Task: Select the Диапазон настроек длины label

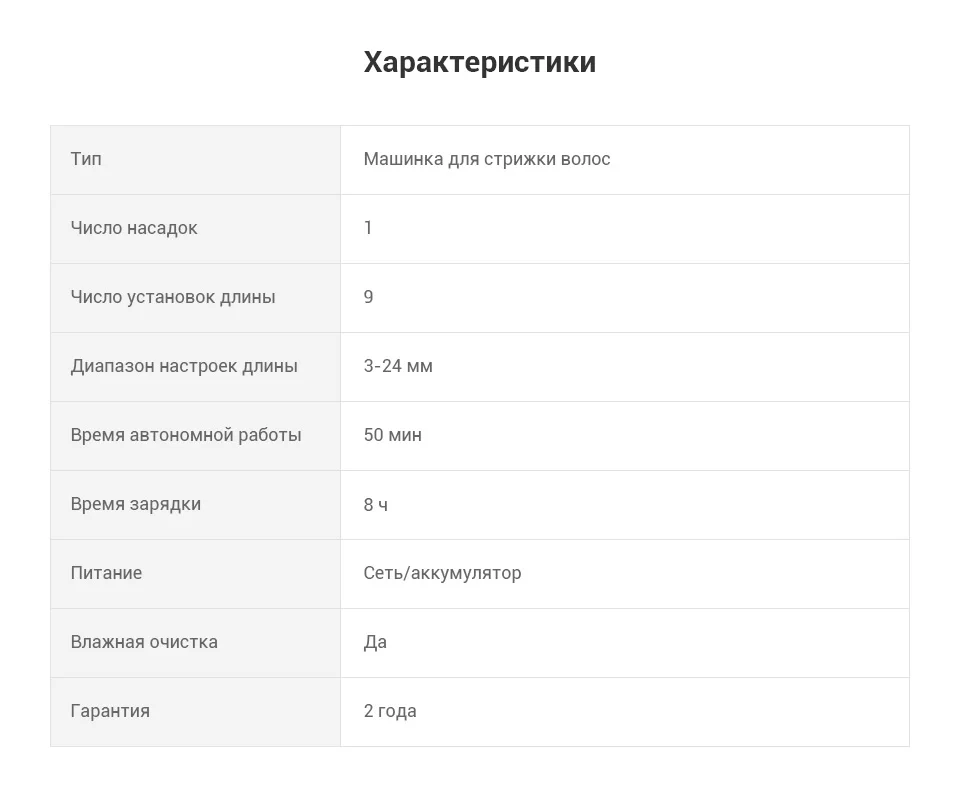Action: pyautogui.click(x=184, y=366)
